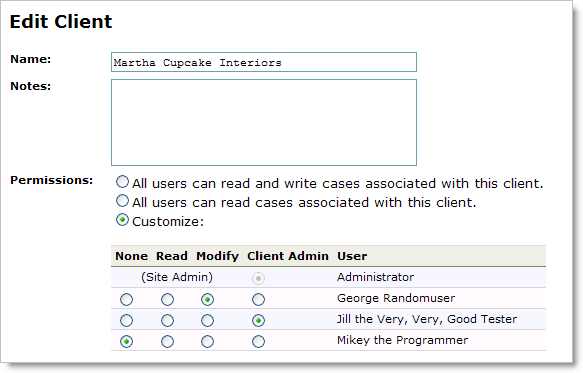This screenshot has width=583, height=373.
Task: Click Administrator's Client Admin radio button
Action: (258, 278)
